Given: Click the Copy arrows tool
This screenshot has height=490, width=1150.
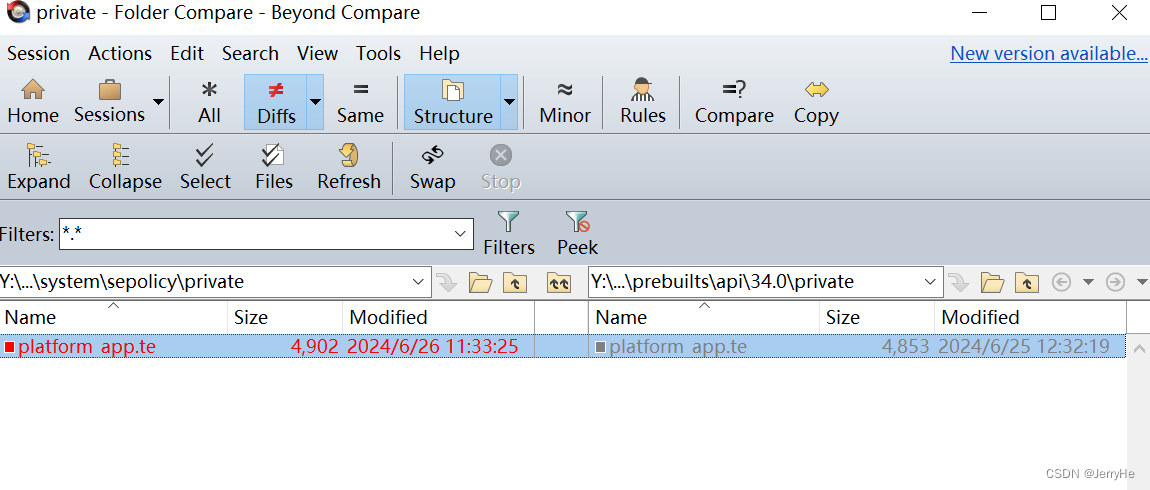Looking at the screenshot, I should [816, 102].
